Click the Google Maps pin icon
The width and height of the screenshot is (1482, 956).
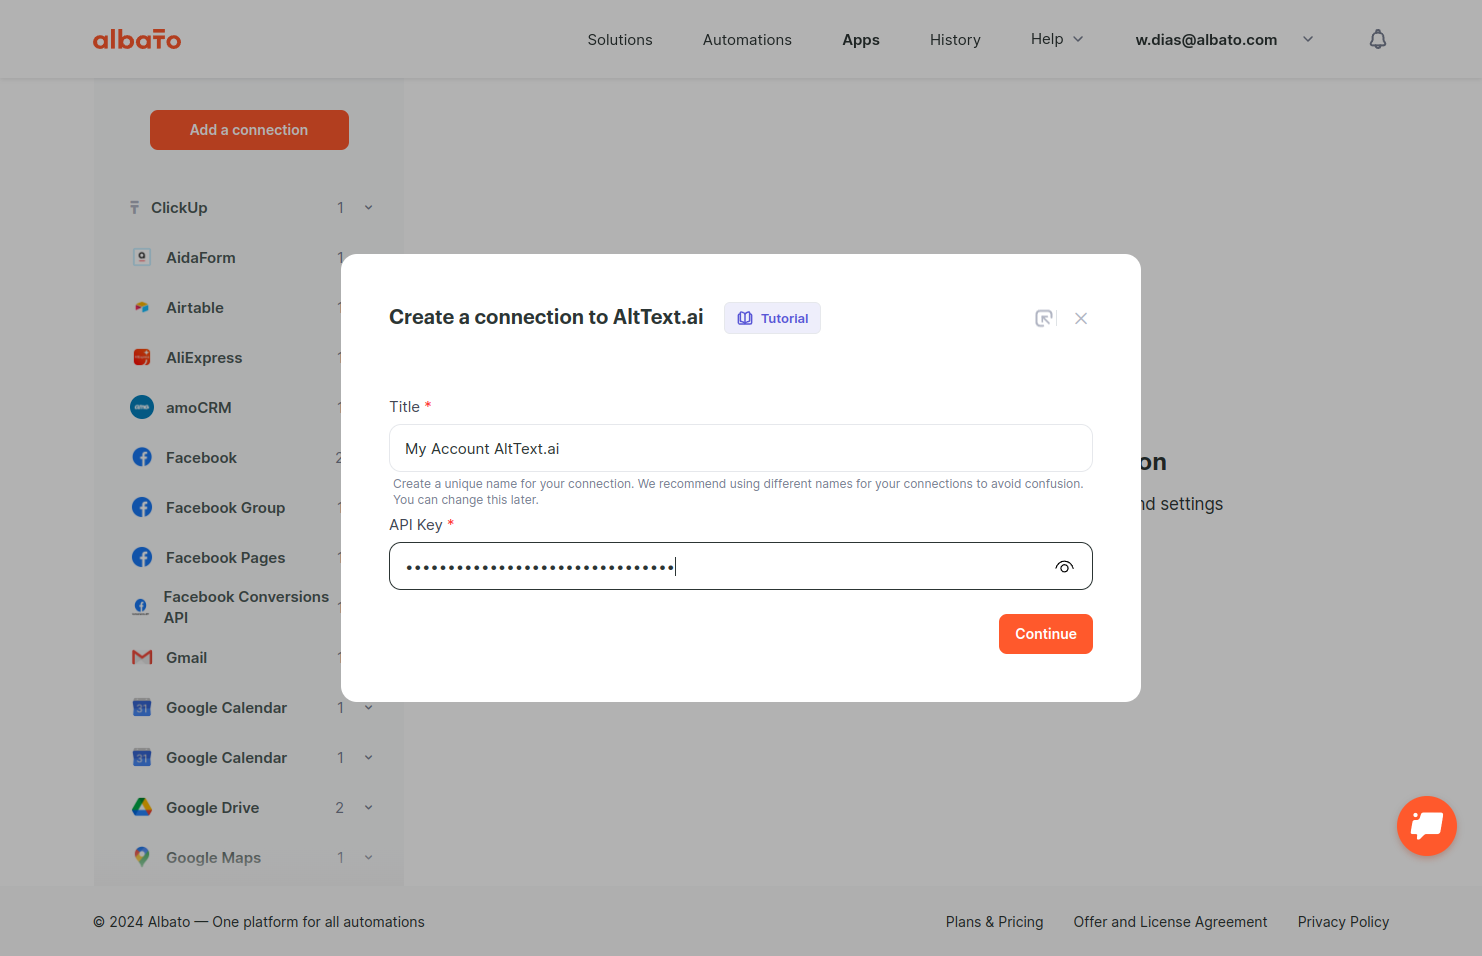[142, 857]
